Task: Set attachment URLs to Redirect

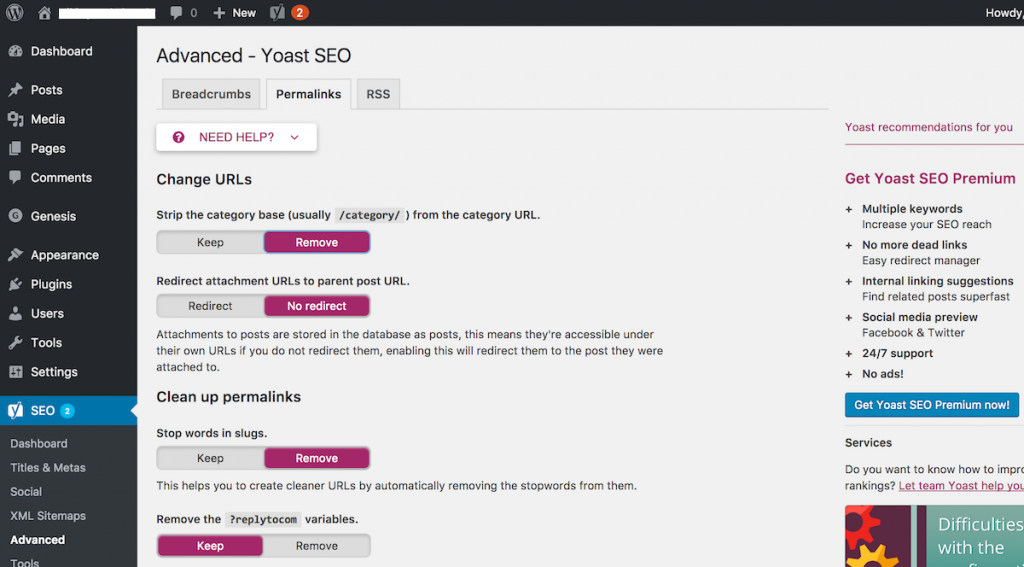Action: click(210, 306)
